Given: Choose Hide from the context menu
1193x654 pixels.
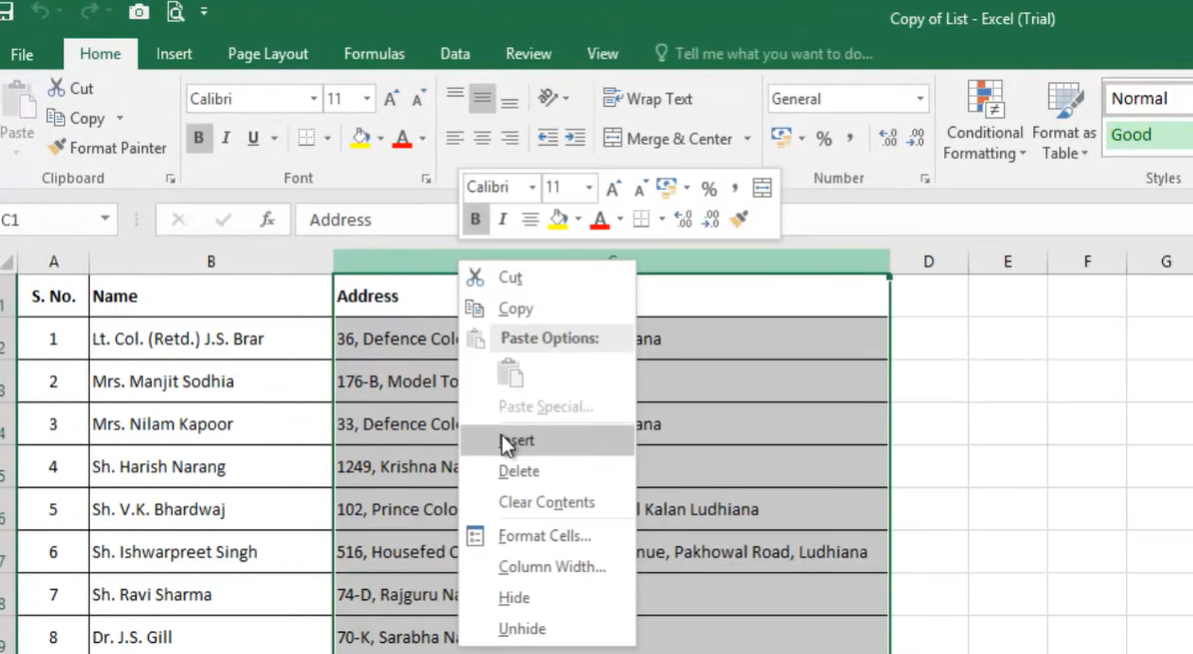Looking at the screenshot, I should (547, 598).
